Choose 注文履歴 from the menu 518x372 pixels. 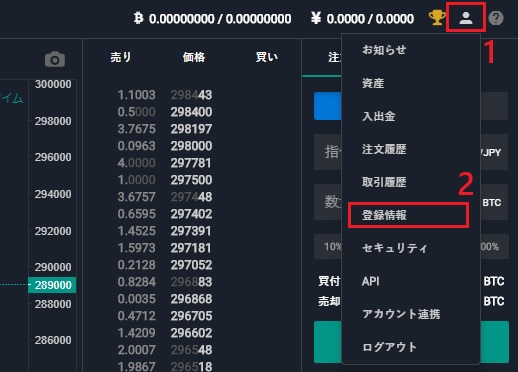tap(384, 149)
